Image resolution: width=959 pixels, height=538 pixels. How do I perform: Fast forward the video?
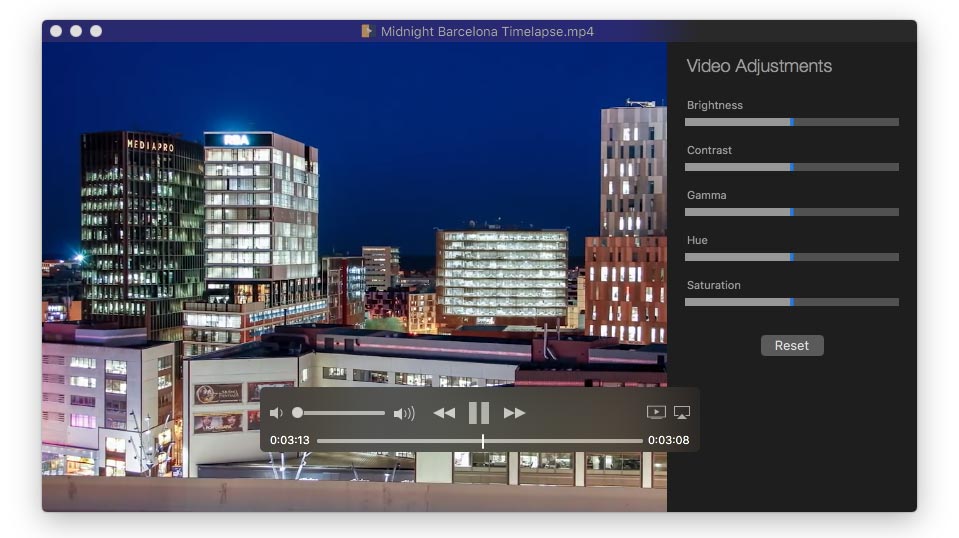coord(514,413)
